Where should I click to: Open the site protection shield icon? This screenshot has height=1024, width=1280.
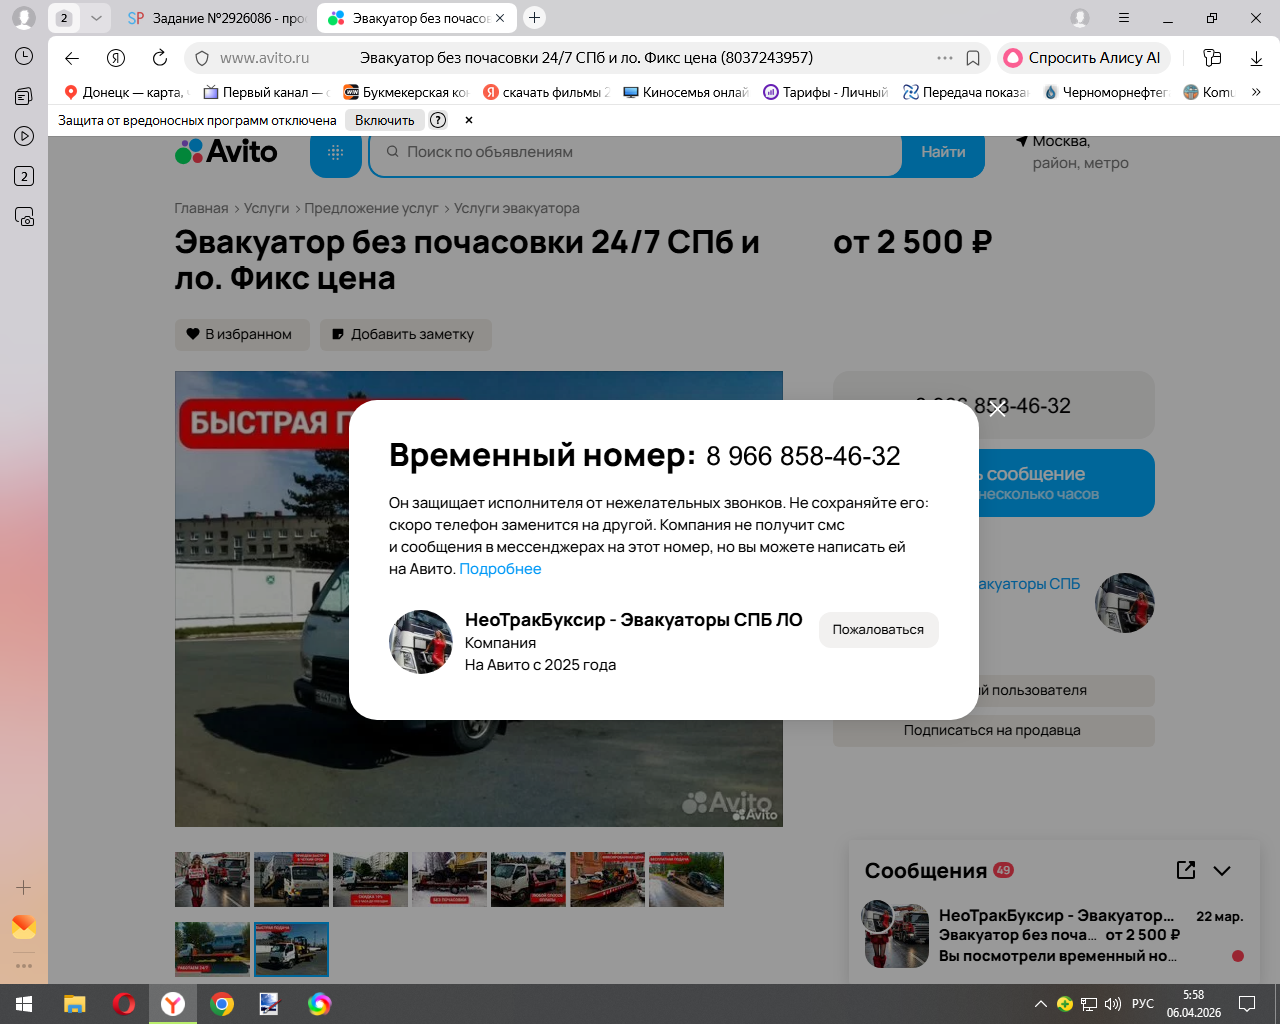tap(202, 58)
